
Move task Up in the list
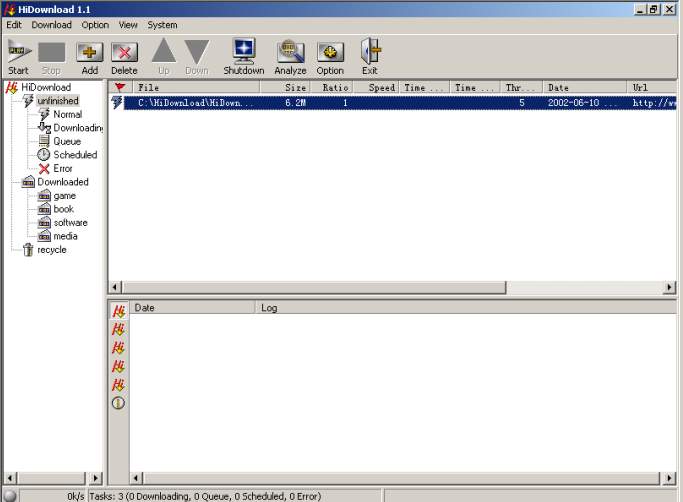click(164, 57)
